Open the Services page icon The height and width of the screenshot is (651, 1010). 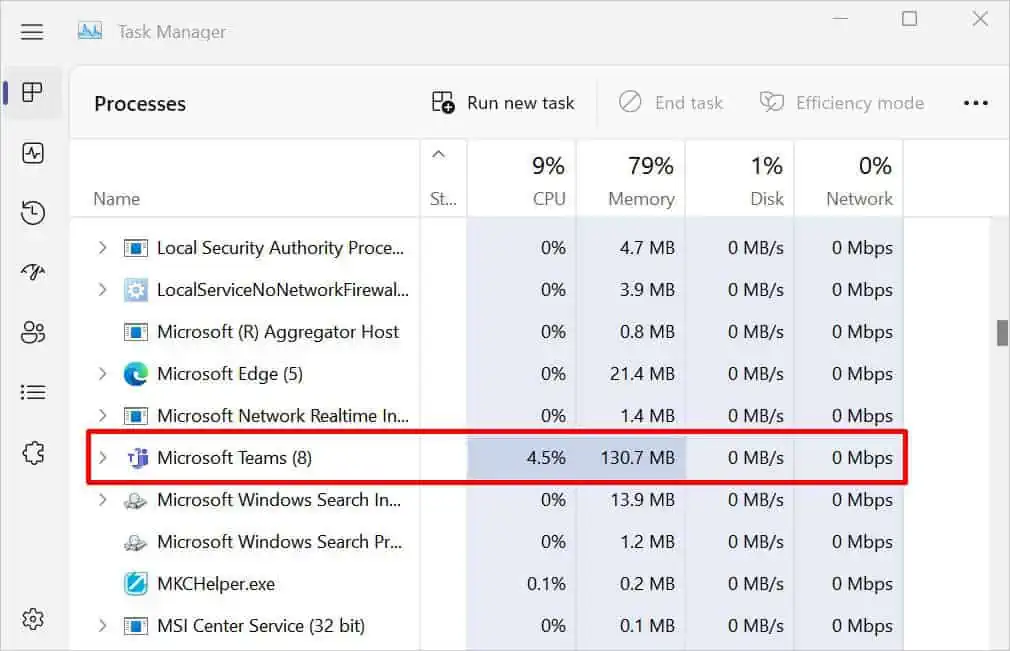coord(33,453)
